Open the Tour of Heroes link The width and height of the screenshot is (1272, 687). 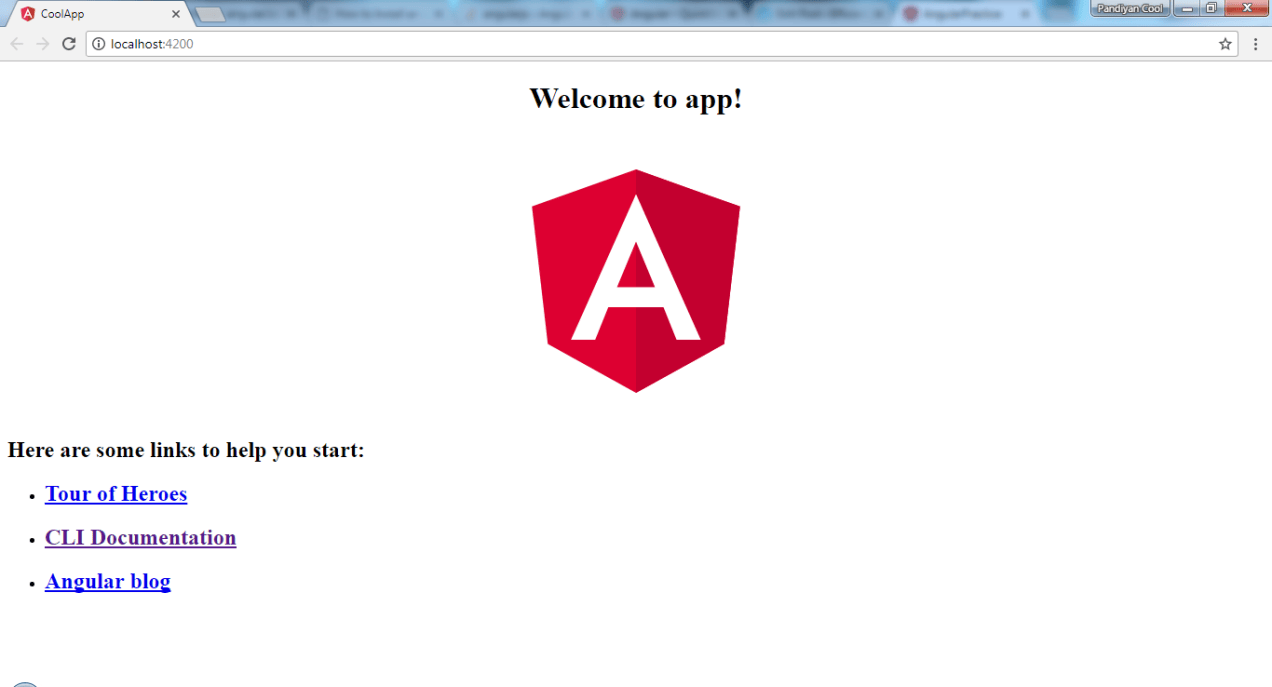pos(116,494)
